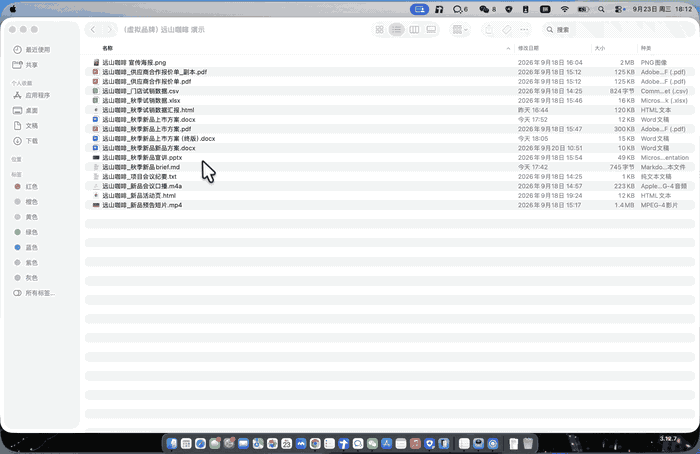This screenshot has height=454, width=700.
Task: Open the Wi-Fi menu bar icon
Action: pos(564,9)
